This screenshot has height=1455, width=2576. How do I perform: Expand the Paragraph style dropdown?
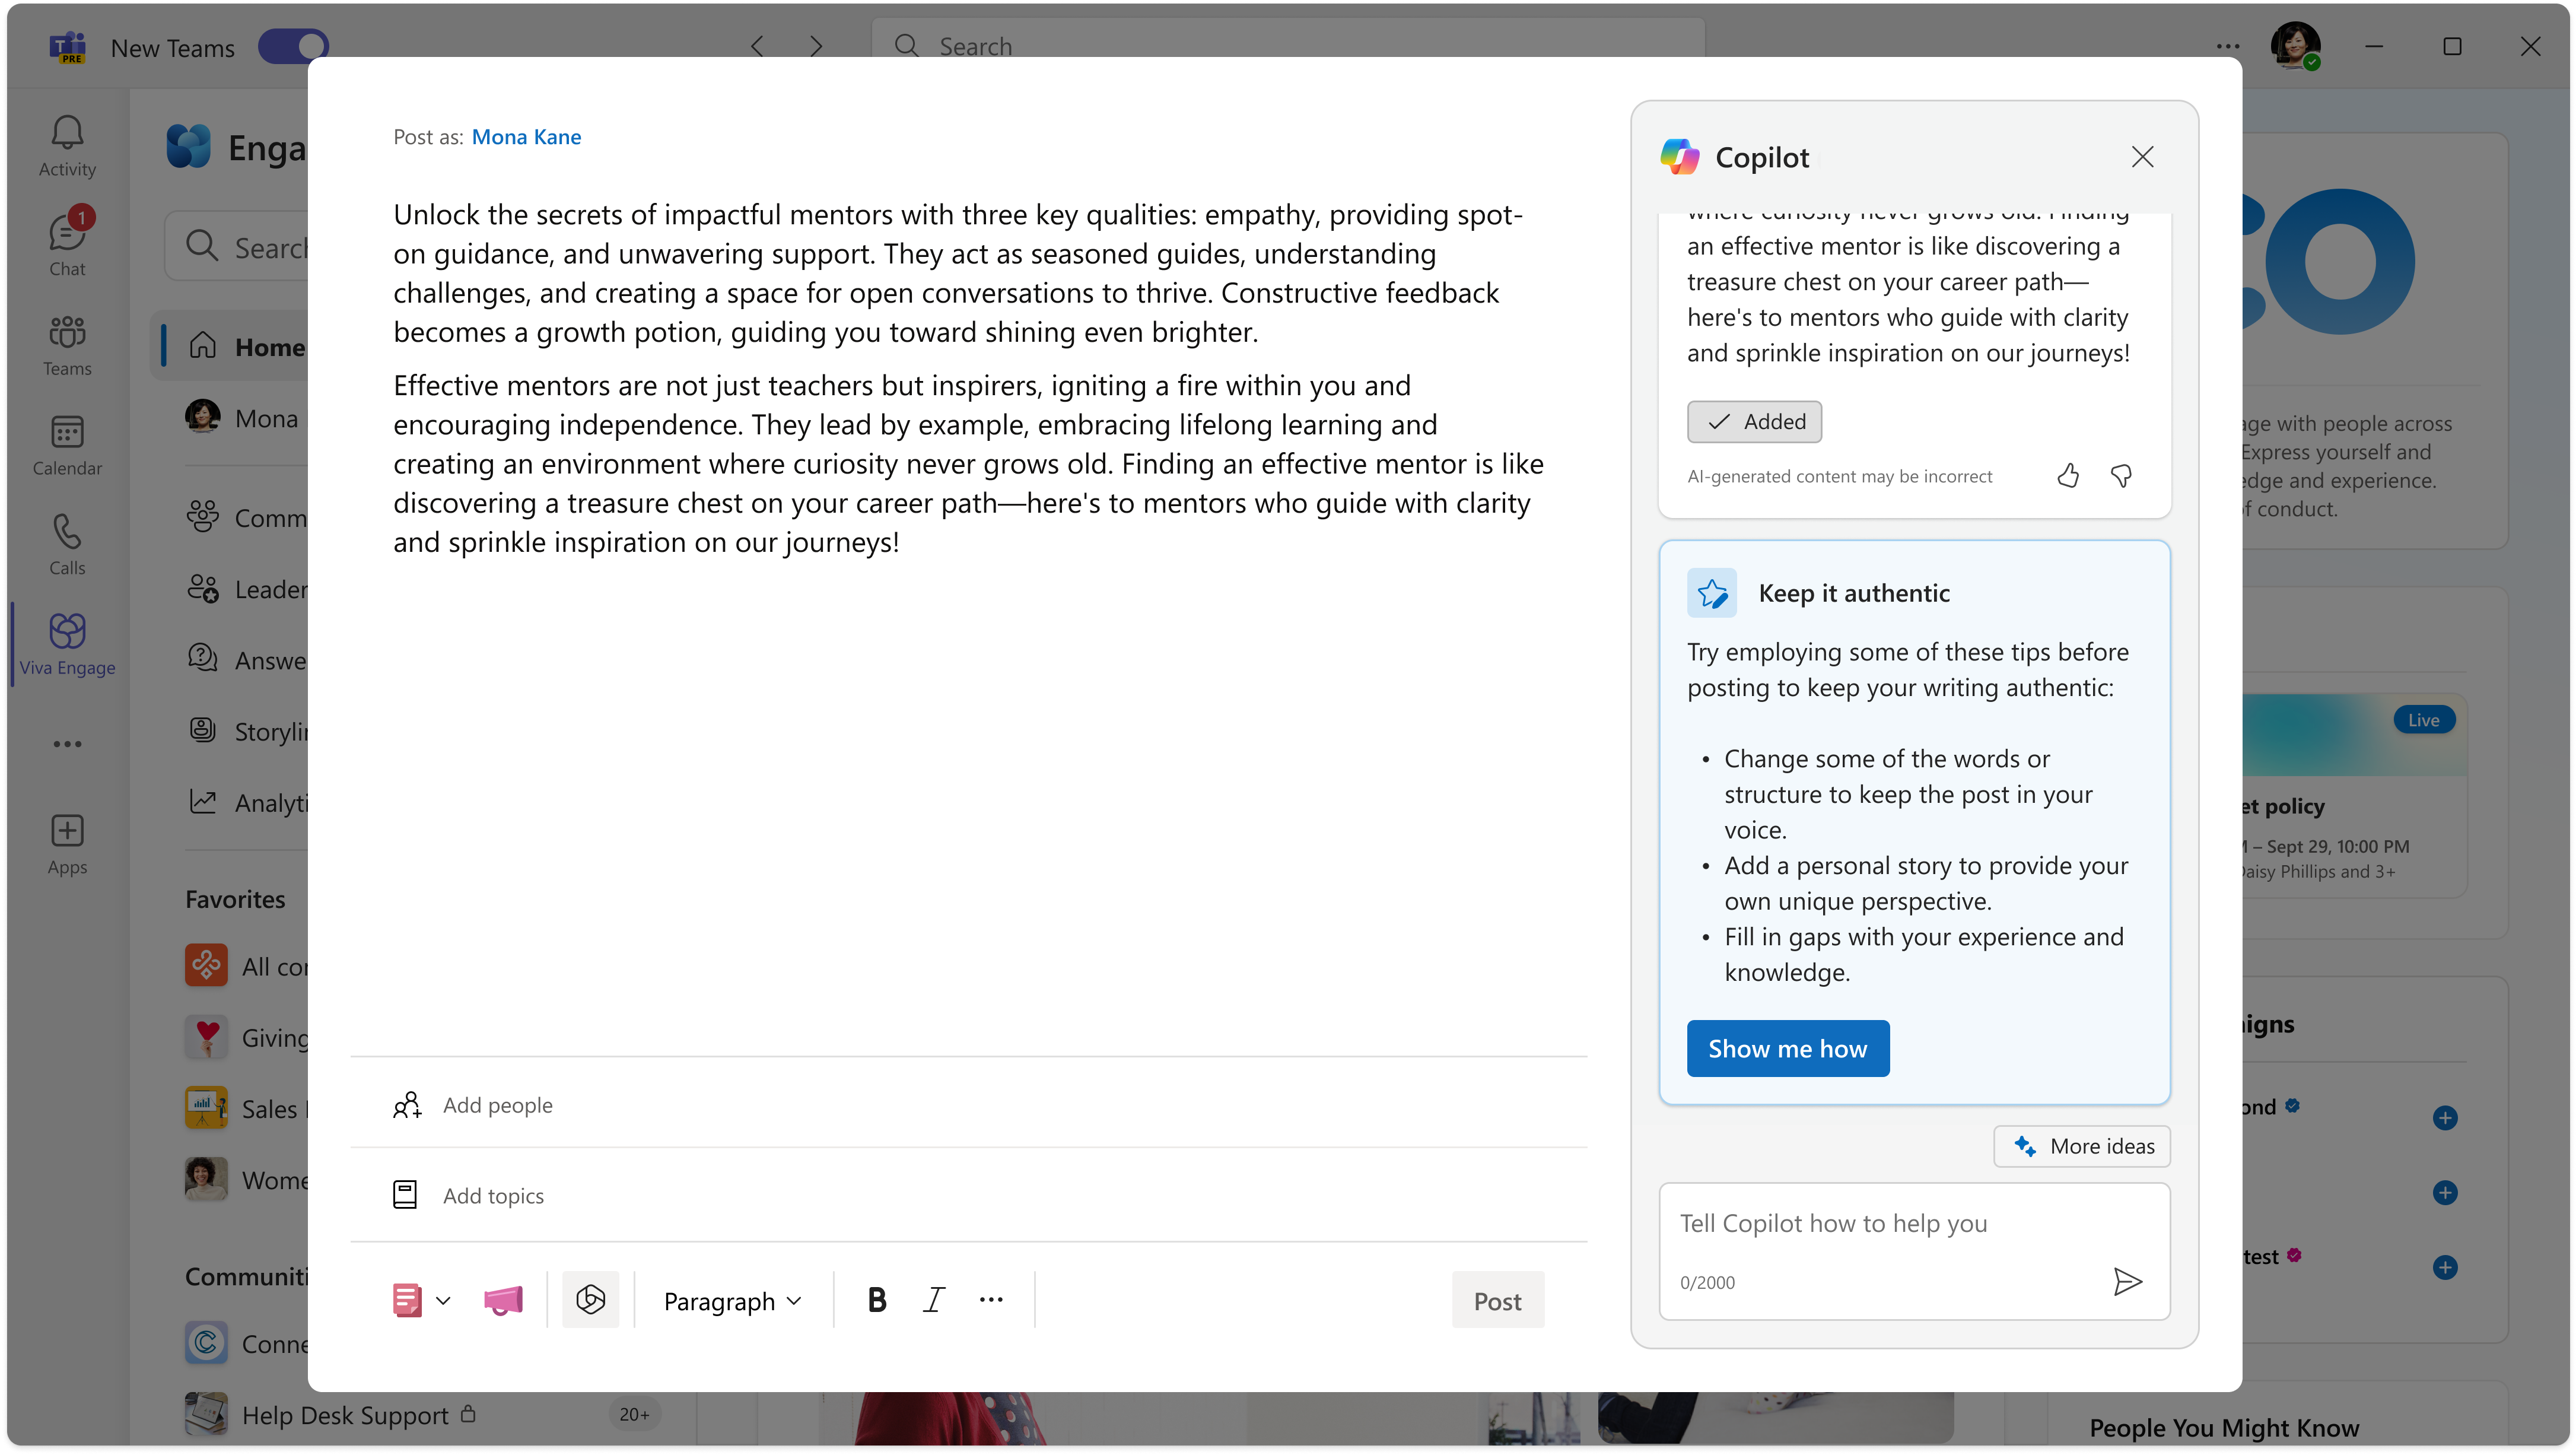coord(731,1299)
